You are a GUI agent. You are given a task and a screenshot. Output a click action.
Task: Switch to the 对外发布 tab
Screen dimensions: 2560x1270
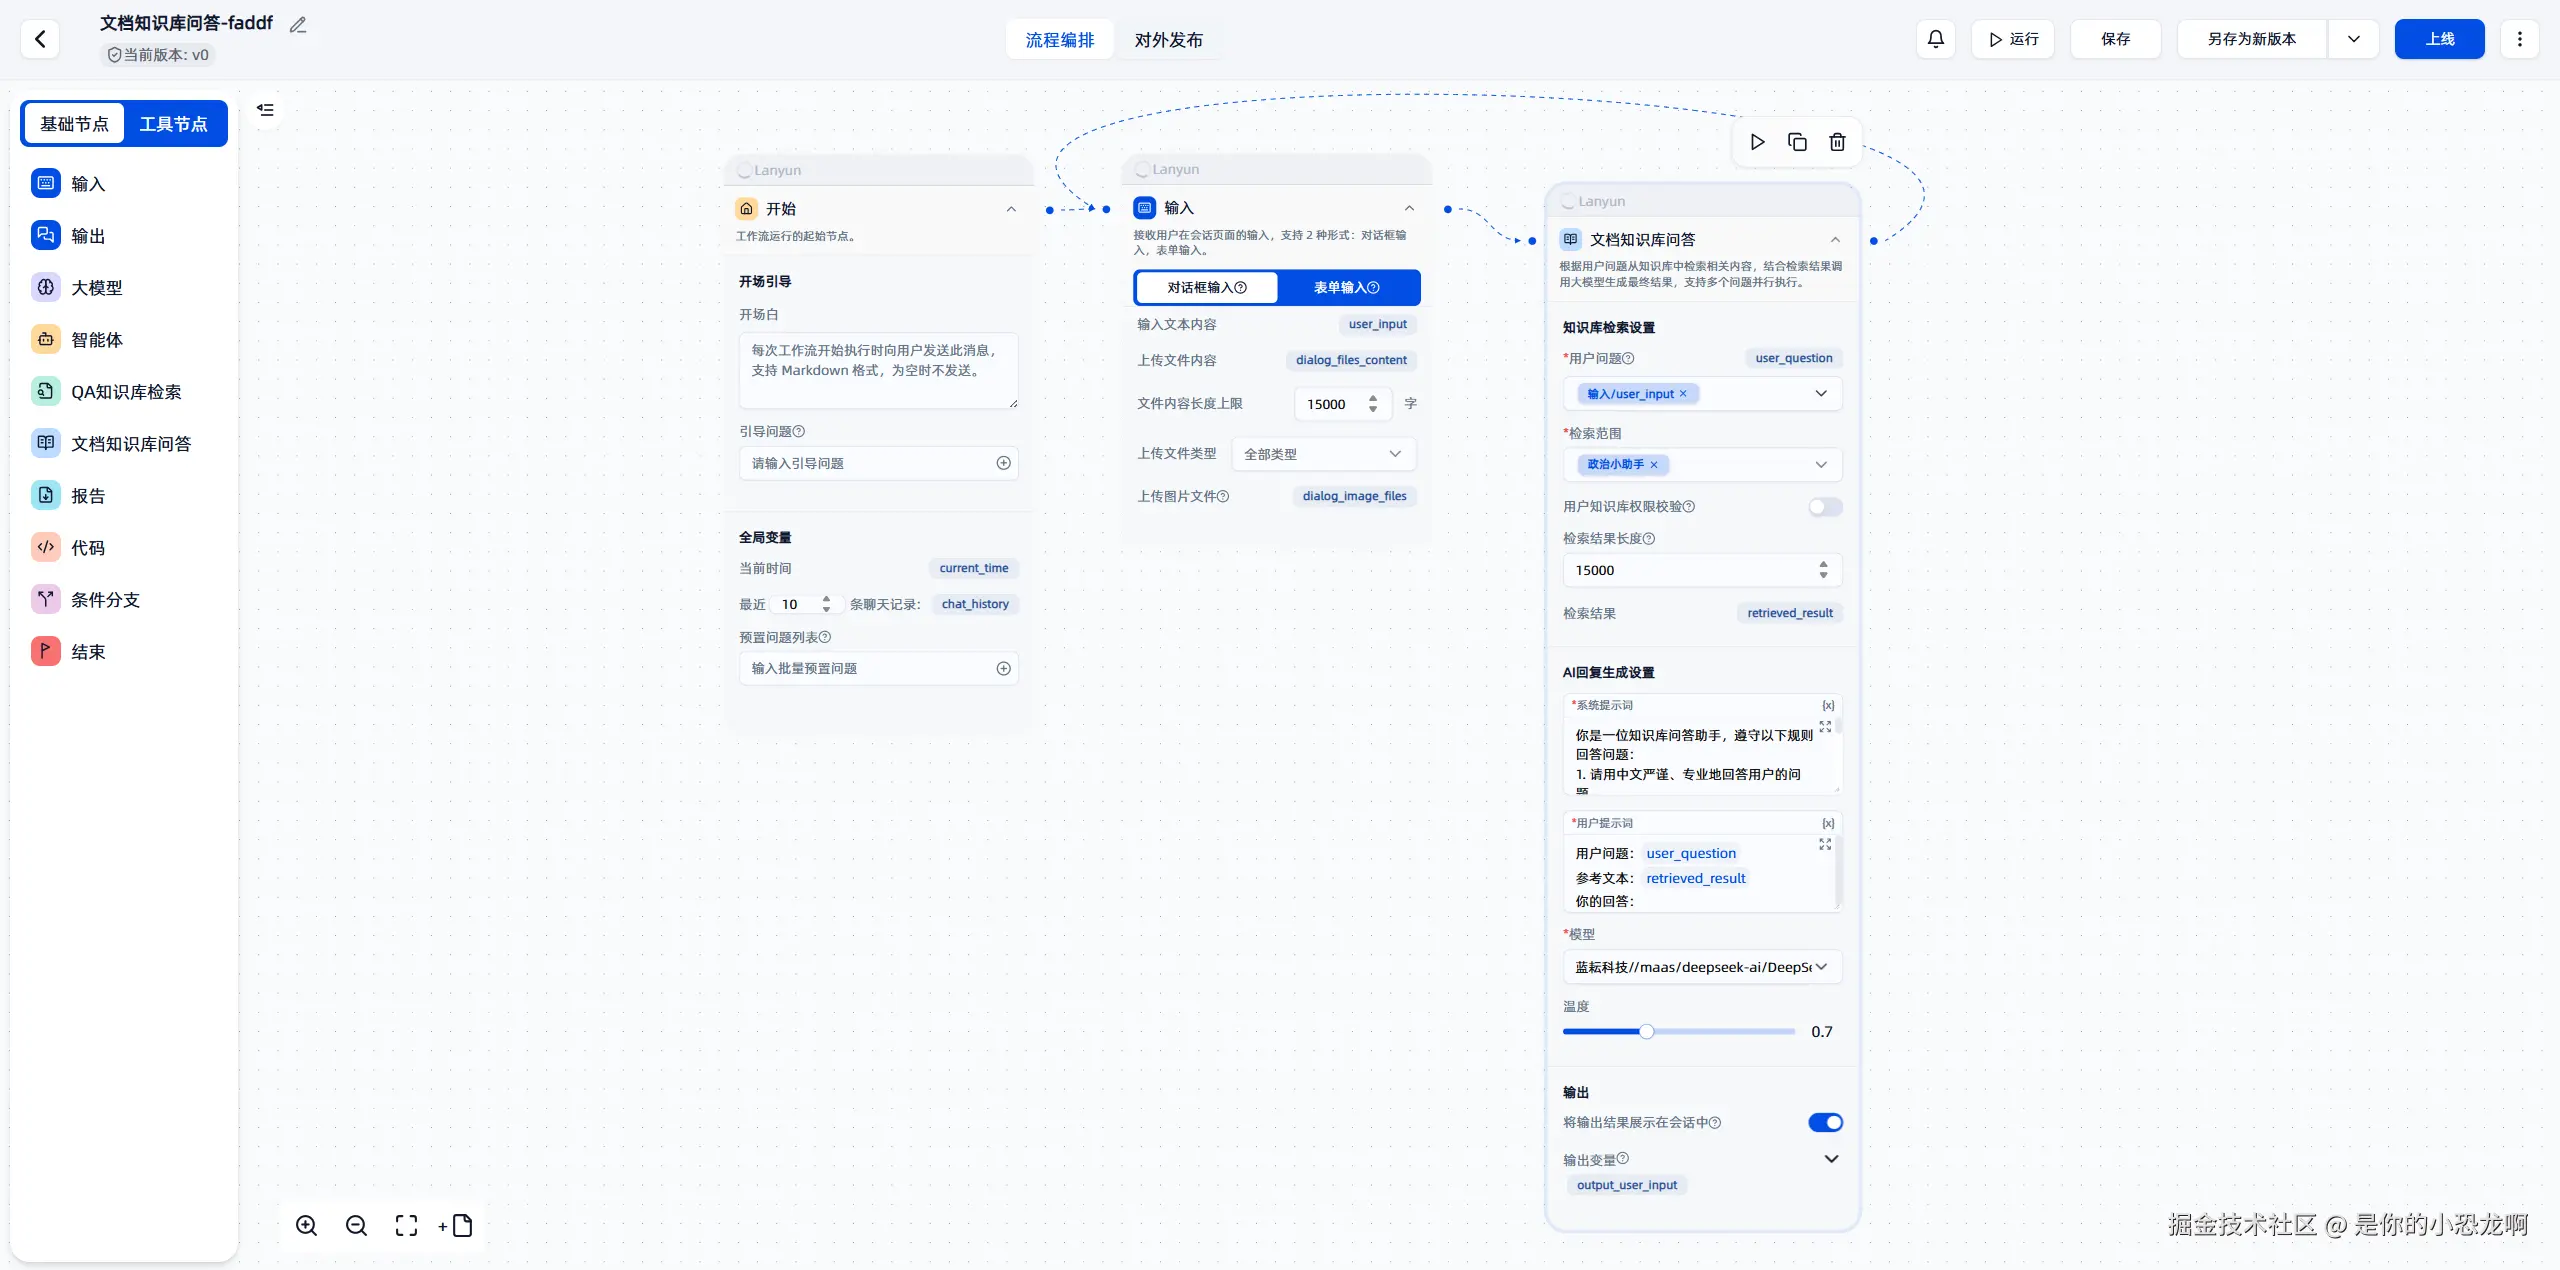pos(1168,40)
